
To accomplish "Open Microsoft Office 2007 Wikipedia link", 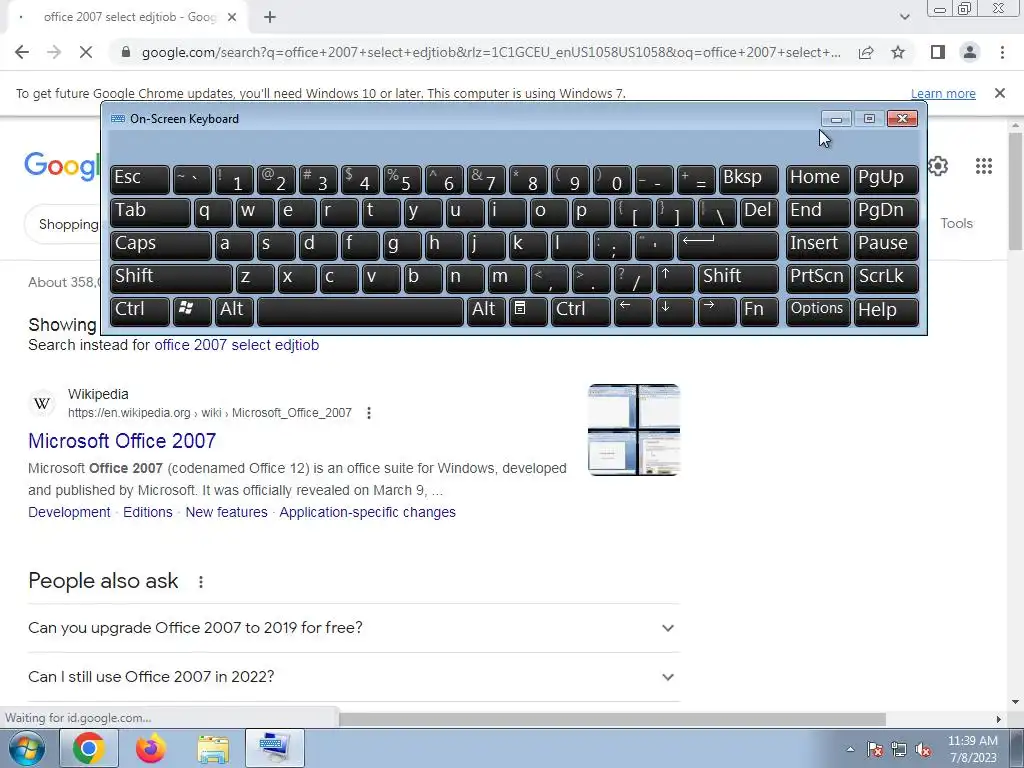I will click(x=122, y=441).
